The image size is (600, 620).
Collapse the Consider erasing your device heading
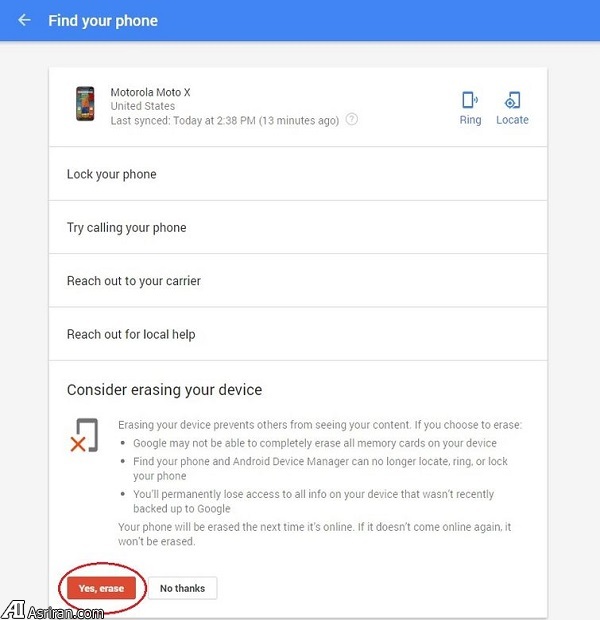click(x=164, y=390)
